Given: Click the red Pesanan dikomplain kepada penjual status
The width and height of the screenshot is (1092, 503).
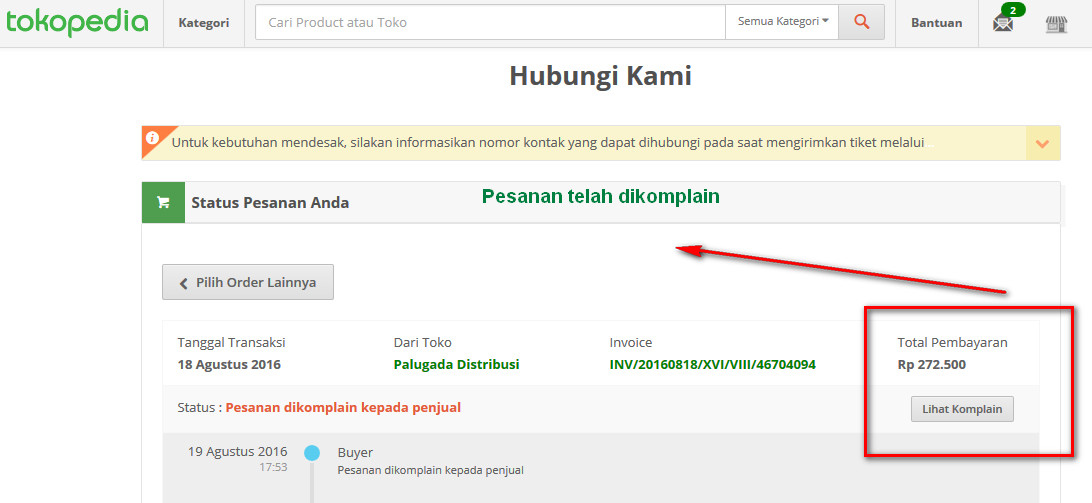Looking at the screenshot, I should [343, 408].
